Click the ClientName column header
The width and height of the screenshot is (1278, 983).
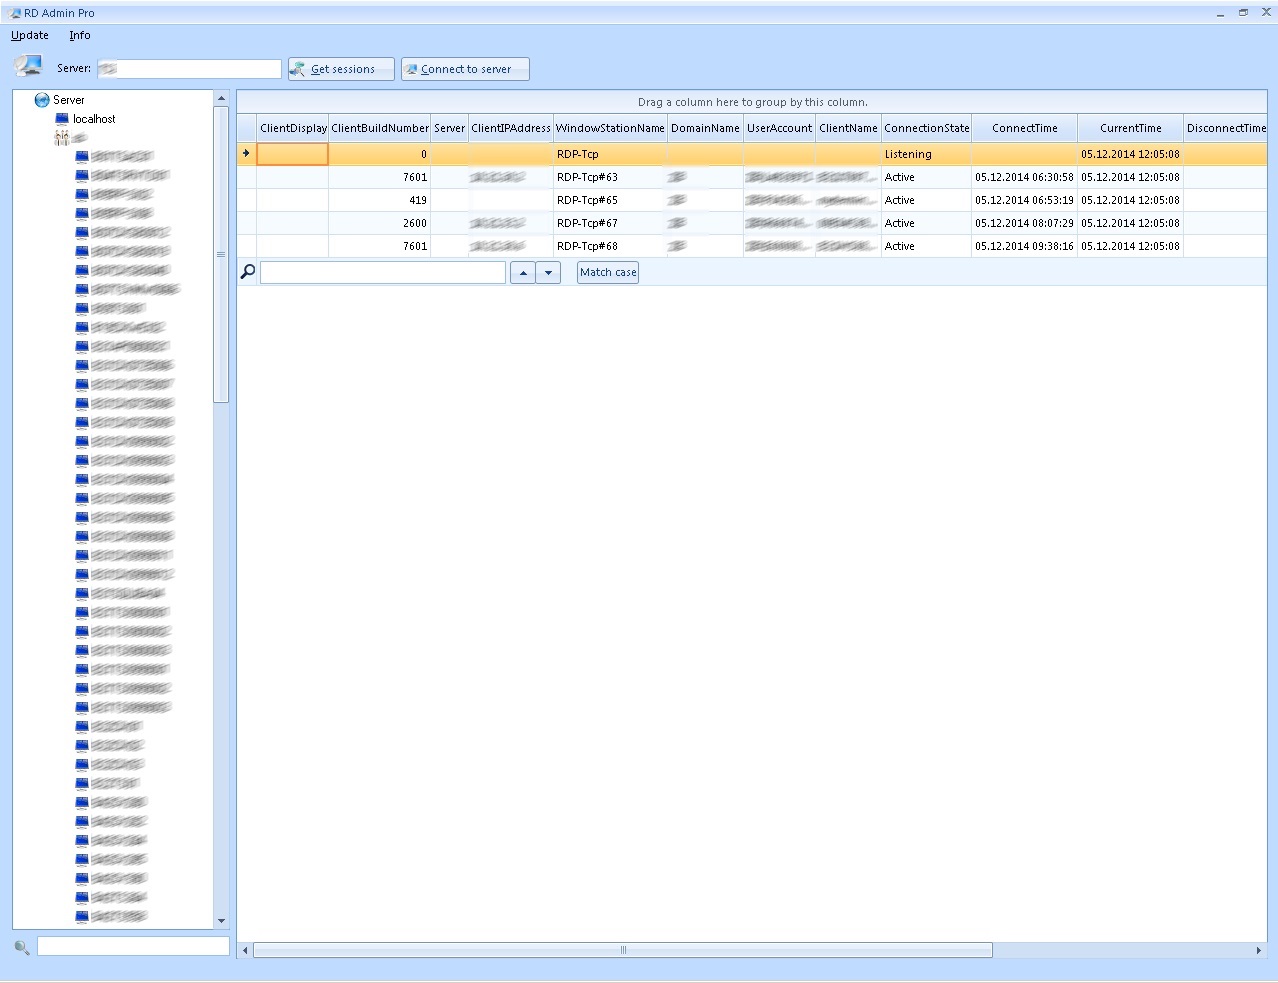tap(848, 128)
